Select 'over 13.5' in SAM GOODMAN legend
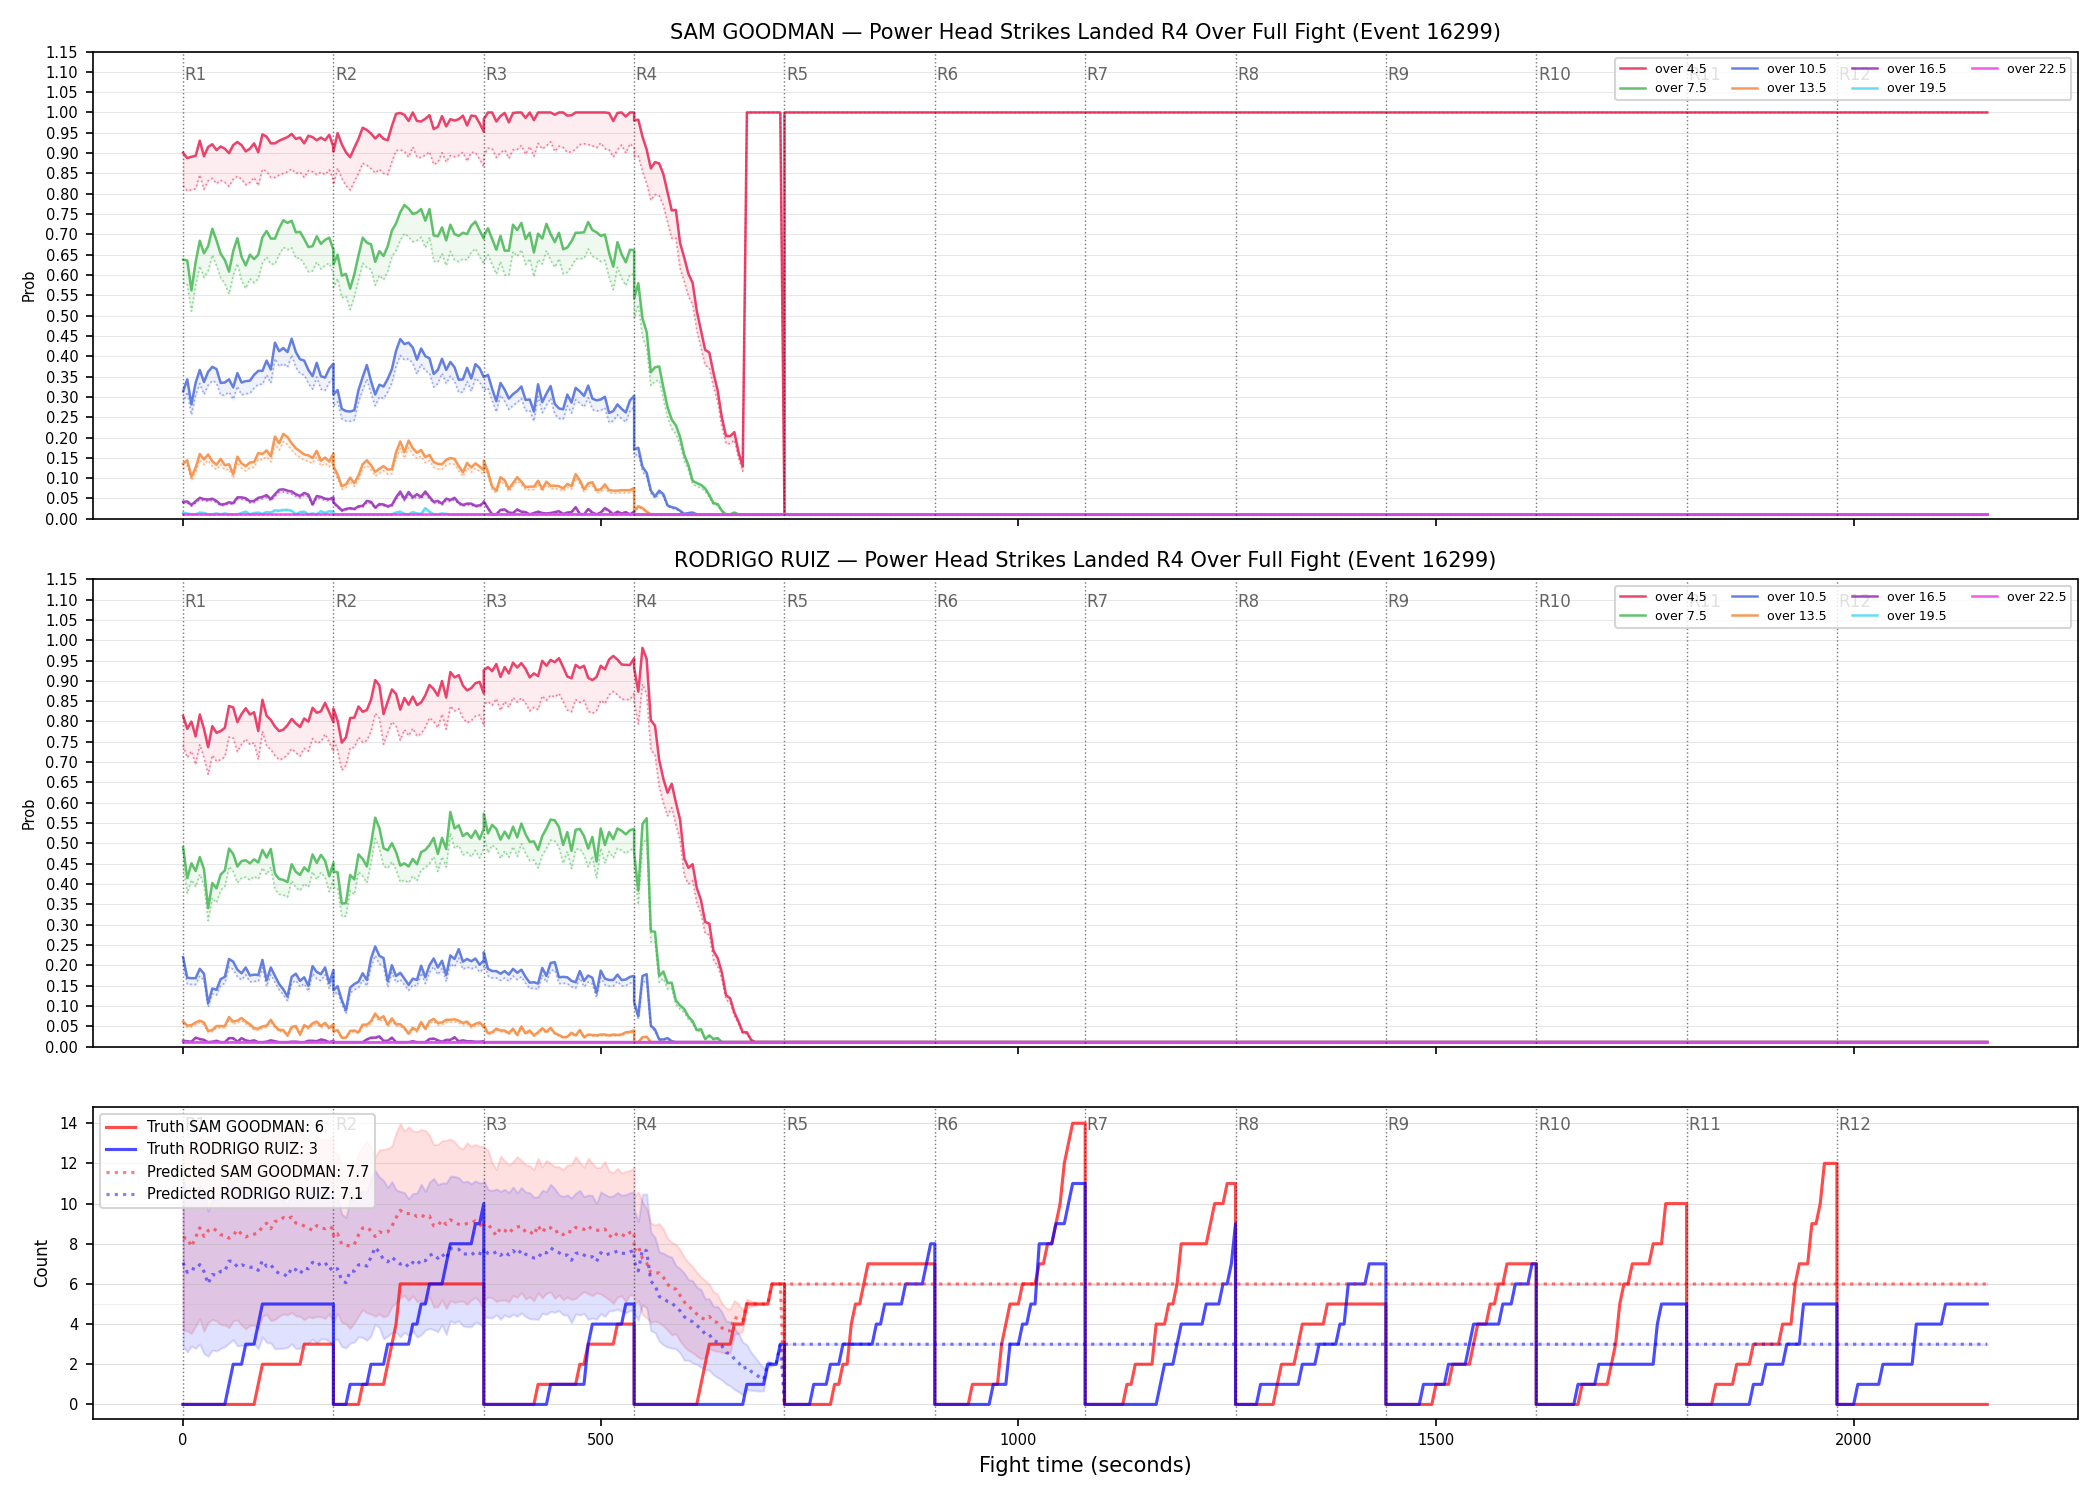The image size is (2100, 1500). [1779, 88]
